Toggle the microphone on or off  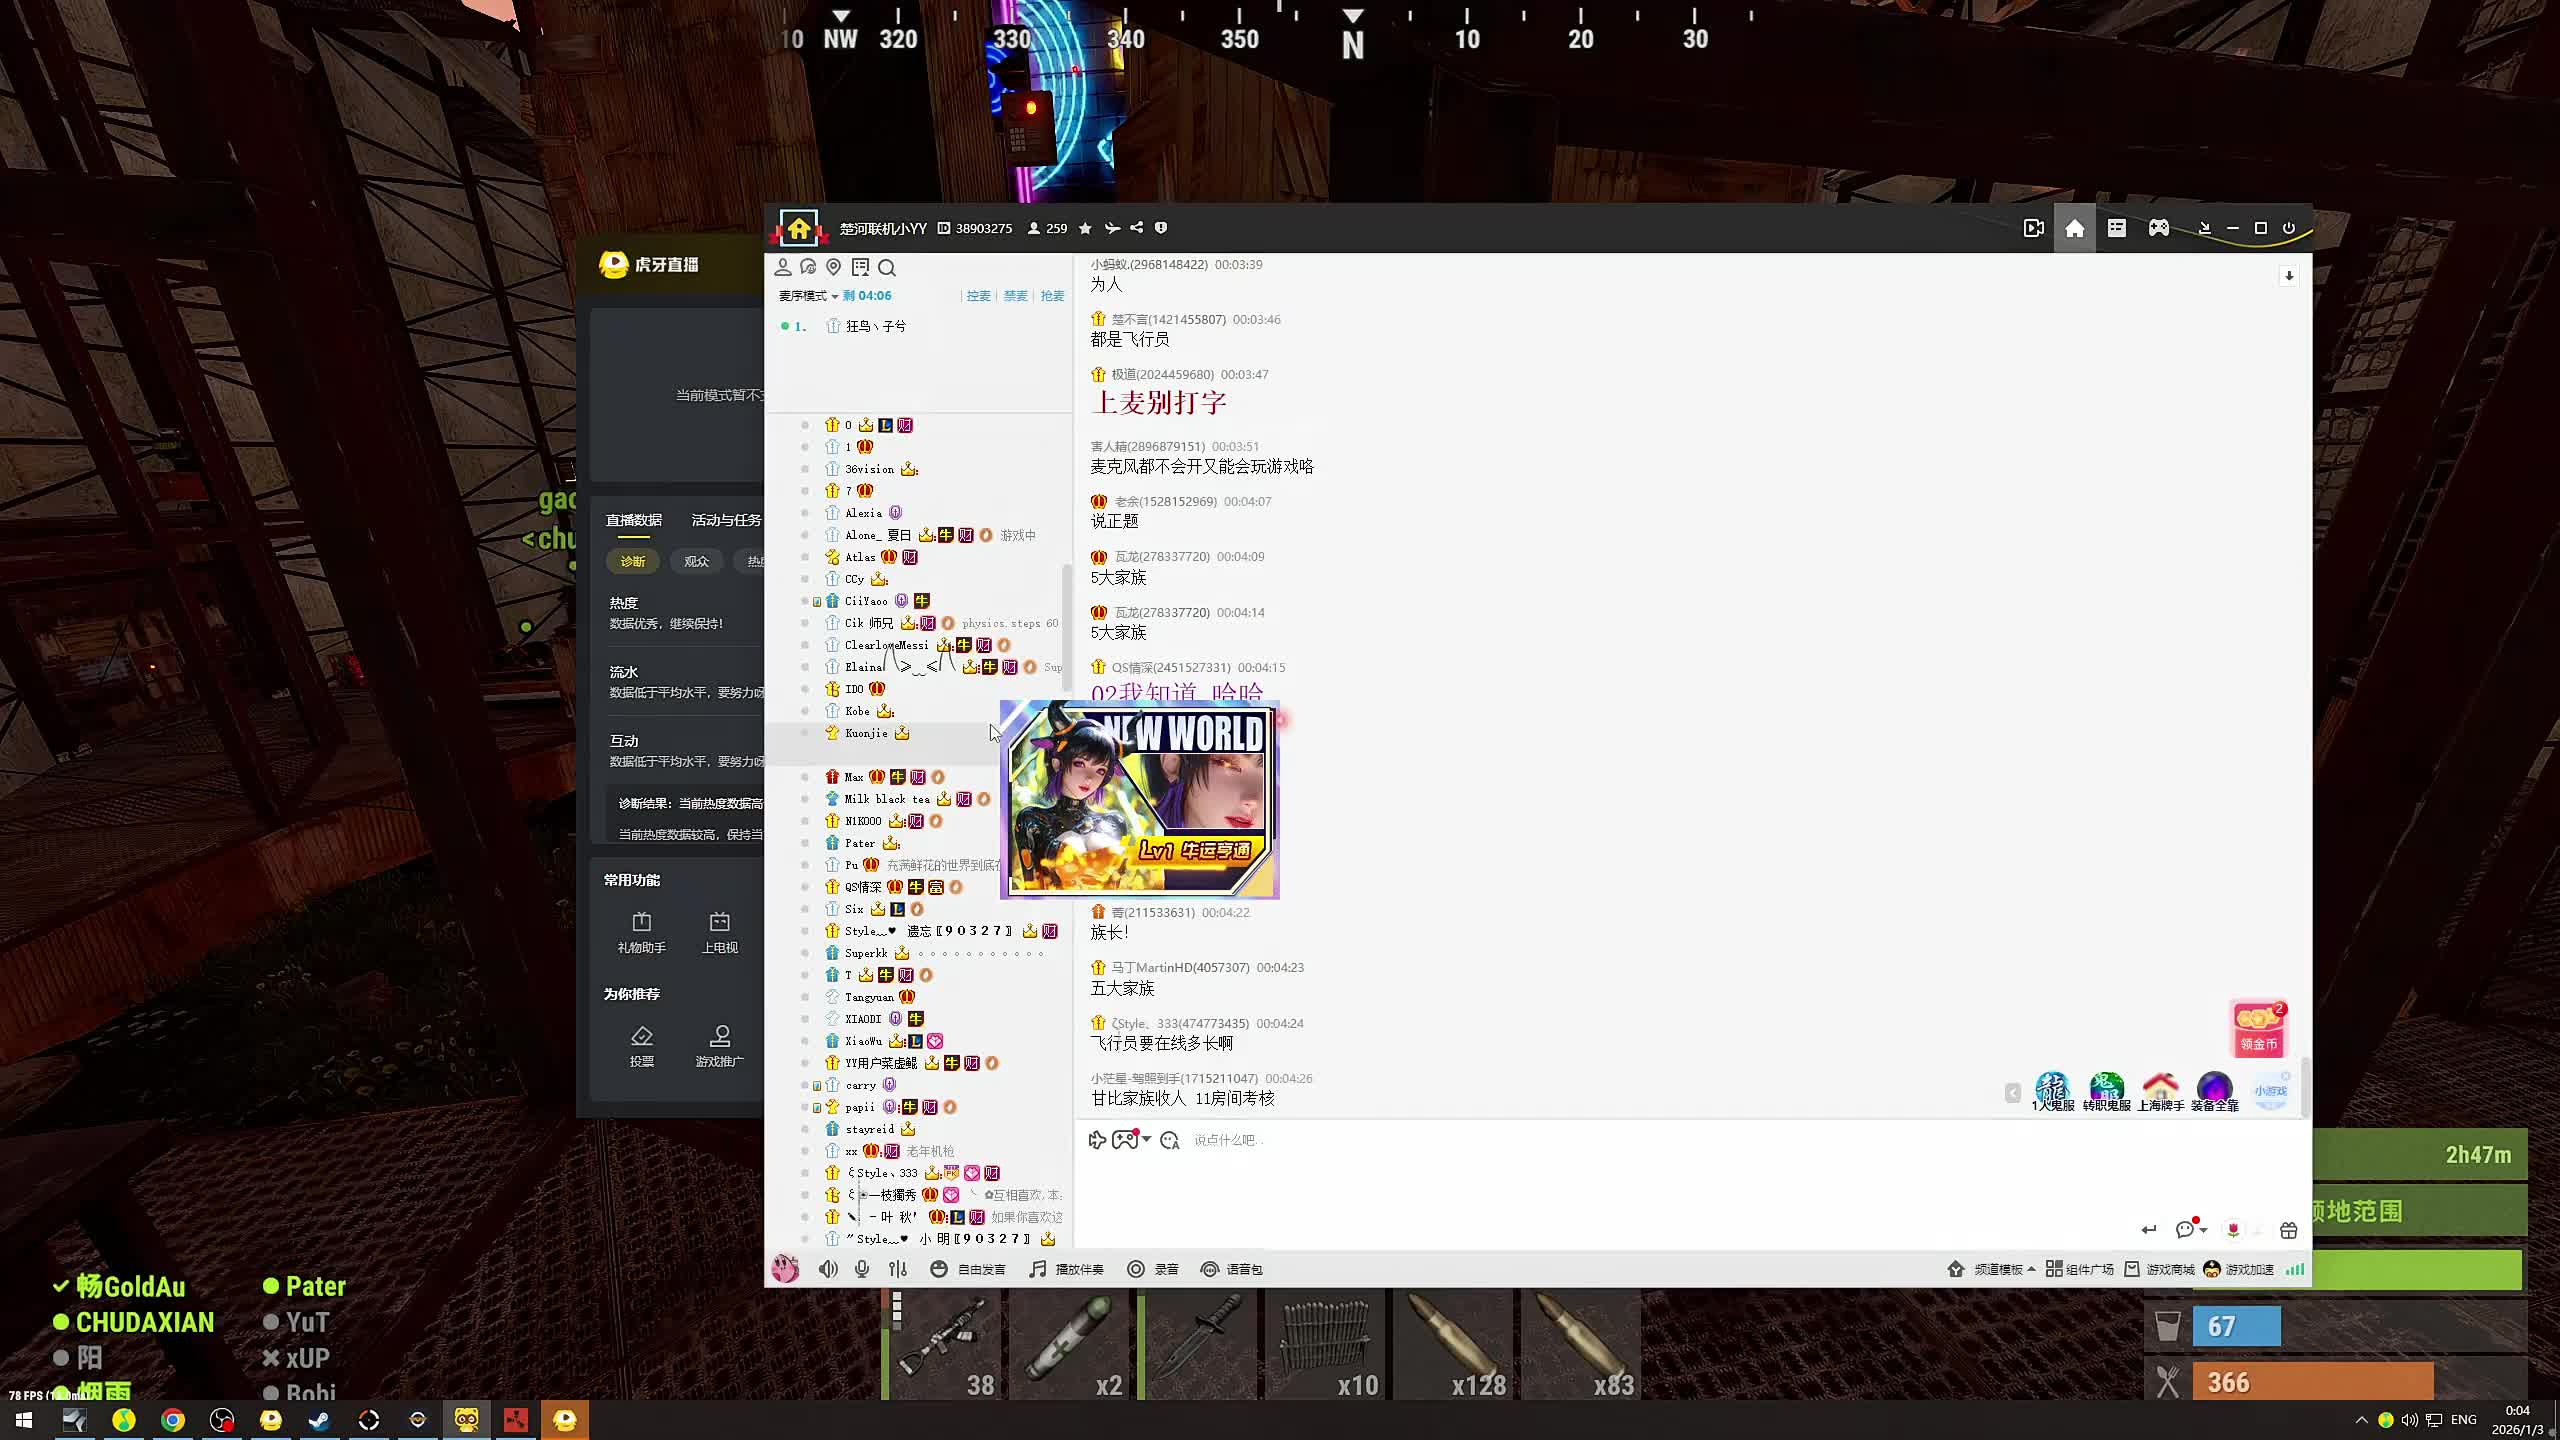pyautogui.click(x=862, y=1269)
